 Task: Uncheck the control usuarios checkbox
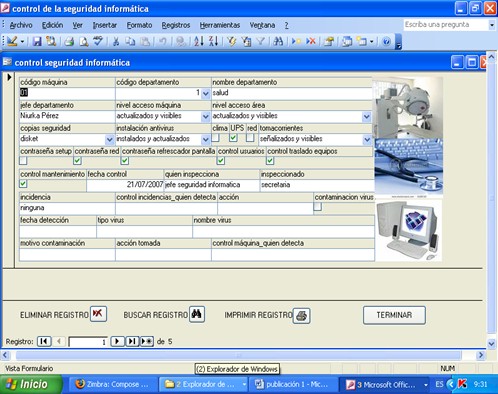pyautogui.click(x=221, y=161)
